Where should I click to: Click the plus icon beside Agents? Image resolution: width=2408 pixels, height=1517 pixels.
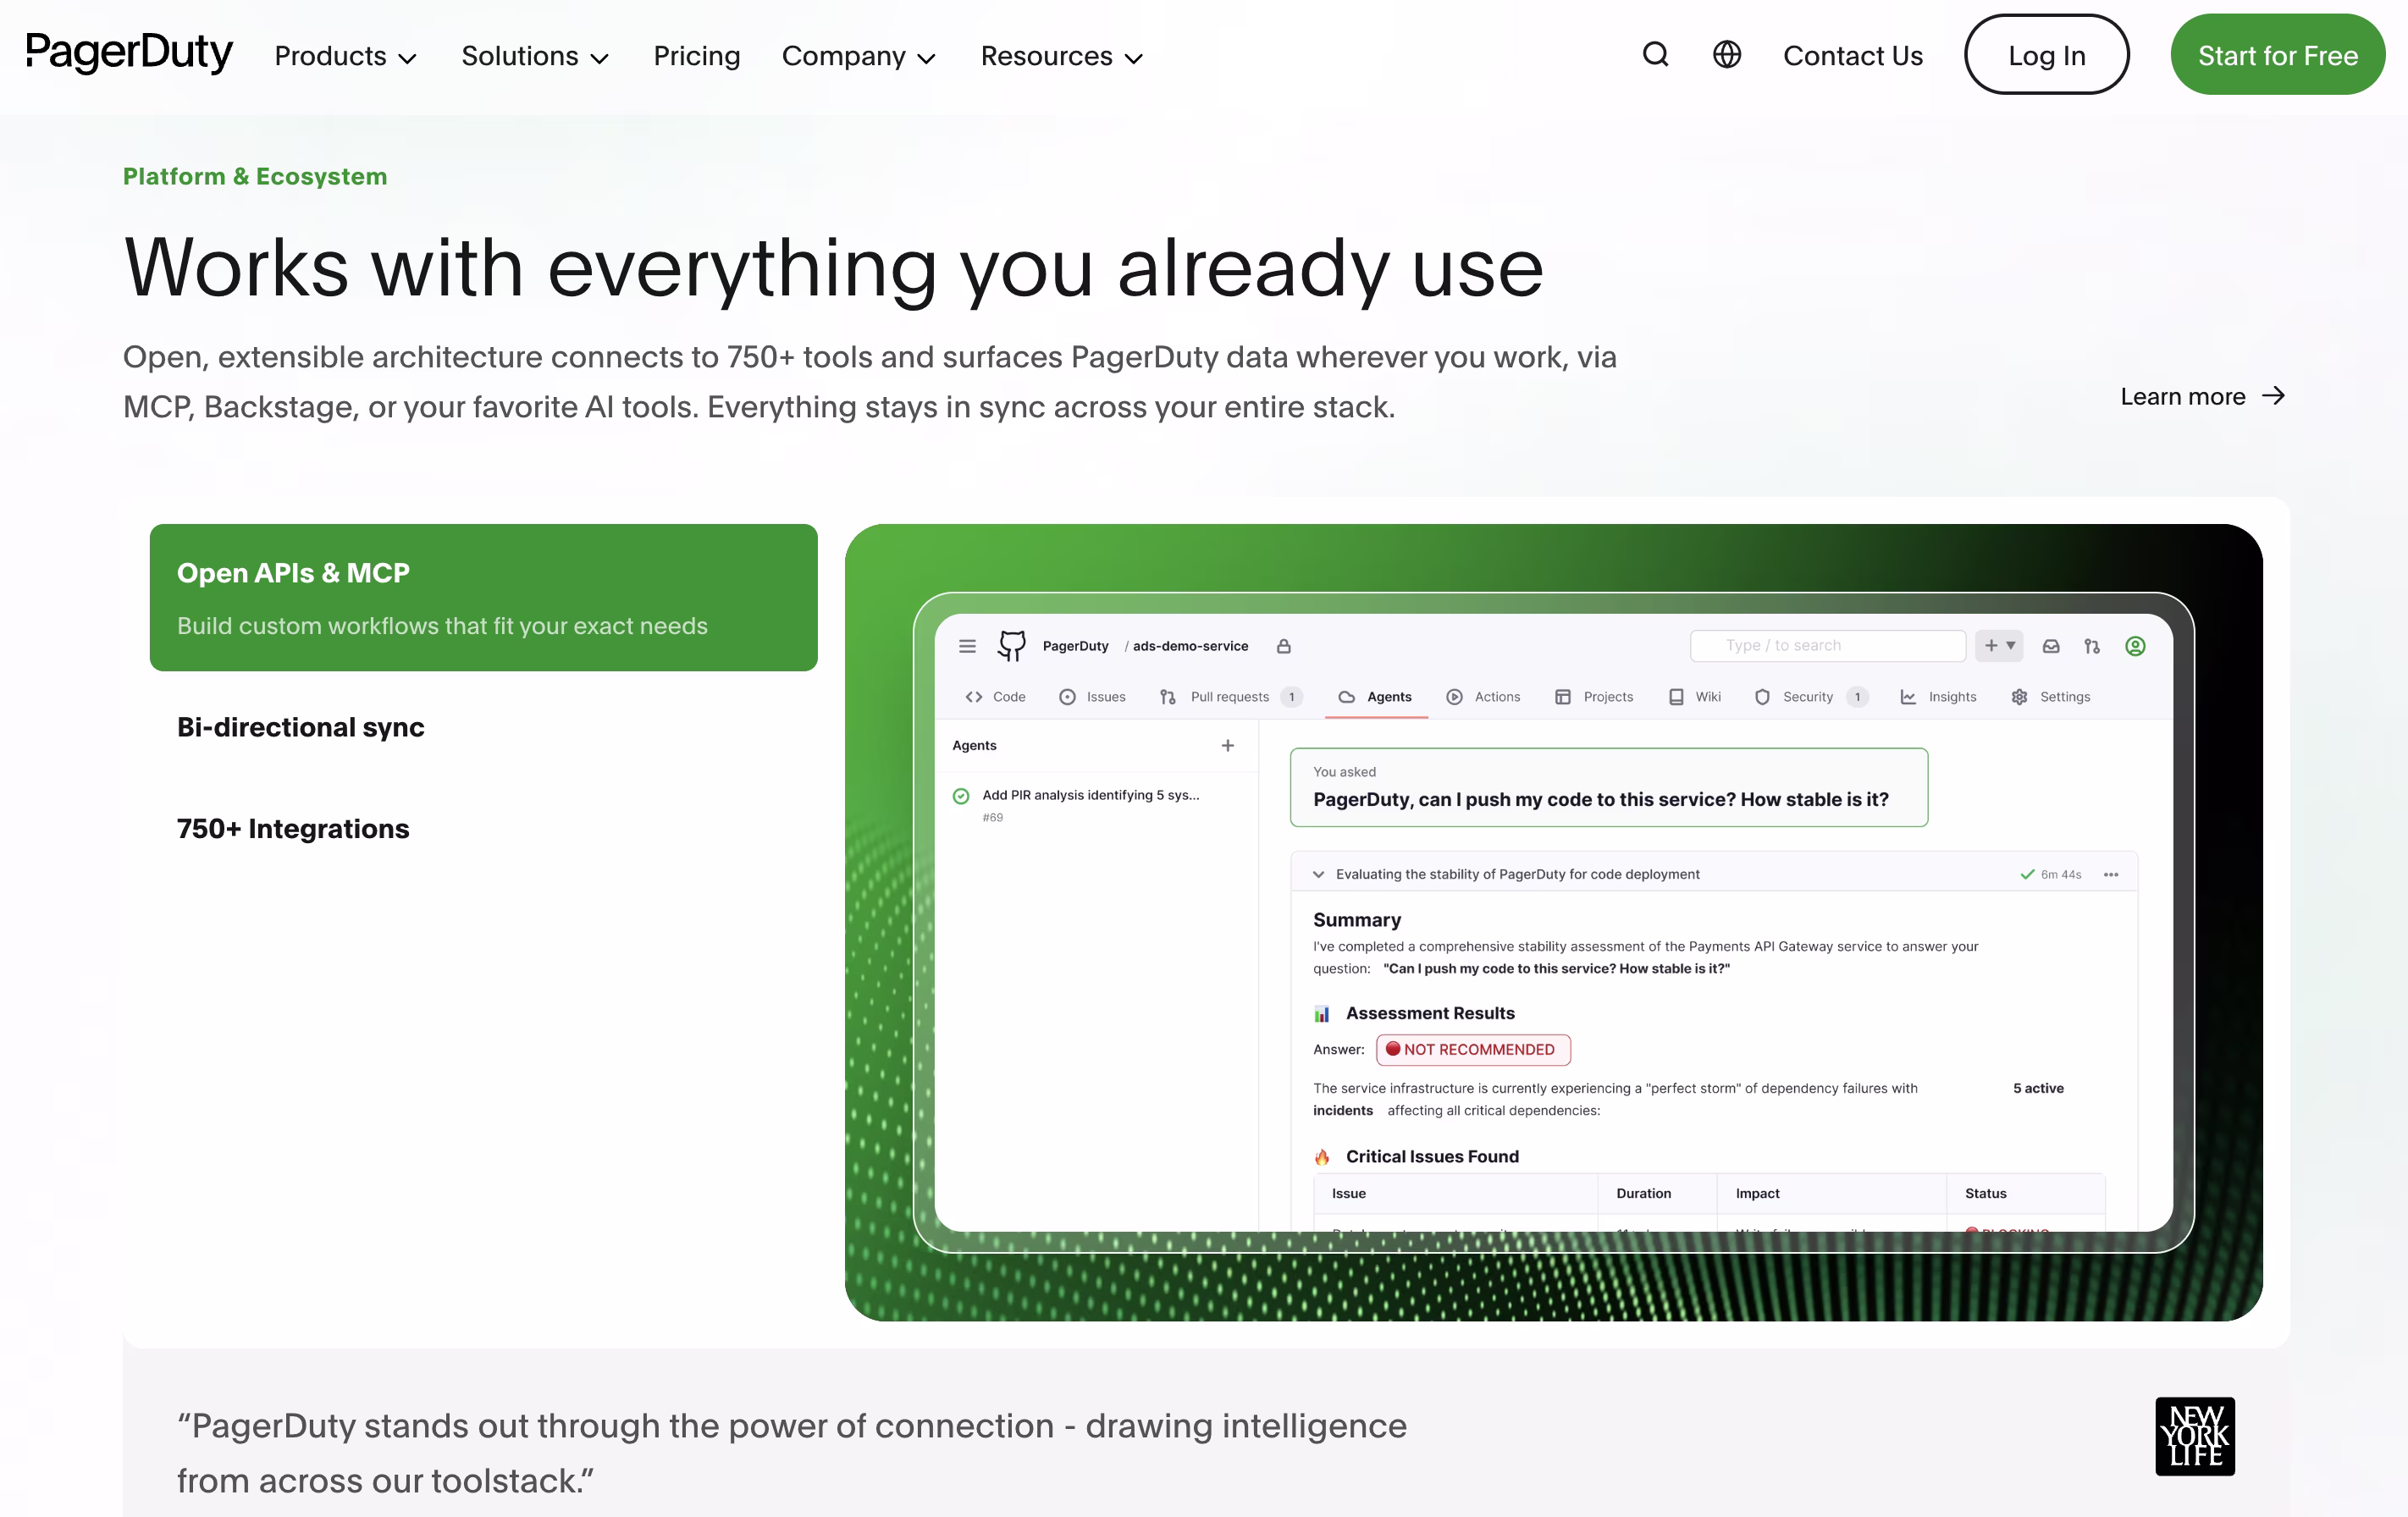point(1228,746)
